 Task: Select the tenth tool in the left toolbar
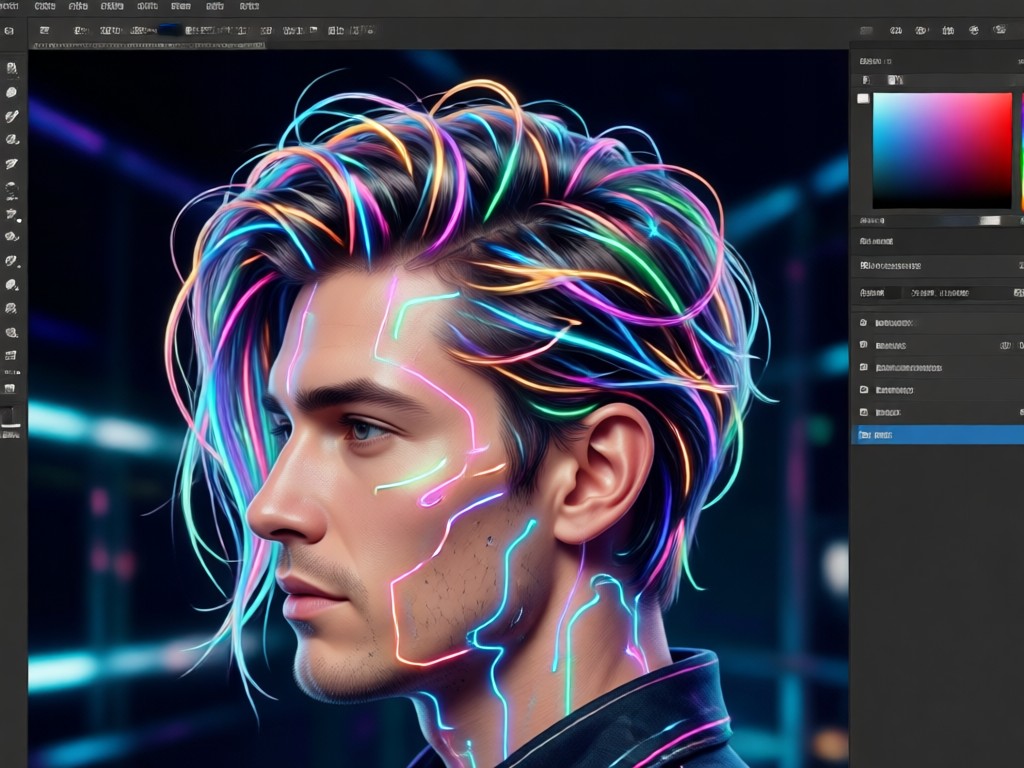pos(11,285)
